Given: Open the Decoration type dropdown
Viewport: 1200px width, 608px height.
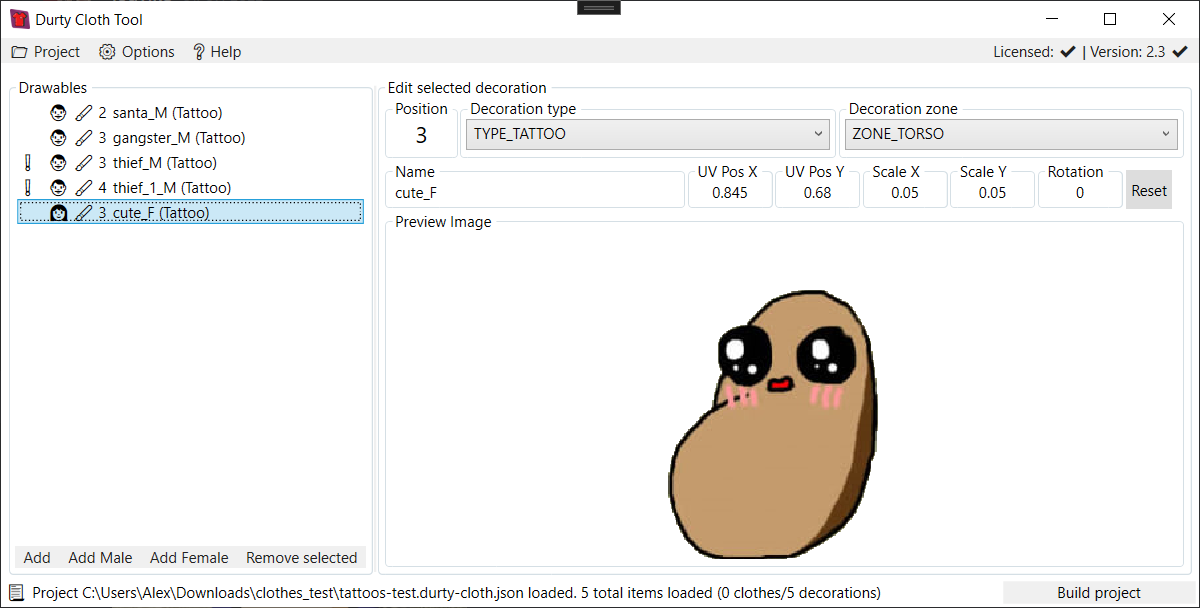Looking at the screenshot, I should pos(648,134).
